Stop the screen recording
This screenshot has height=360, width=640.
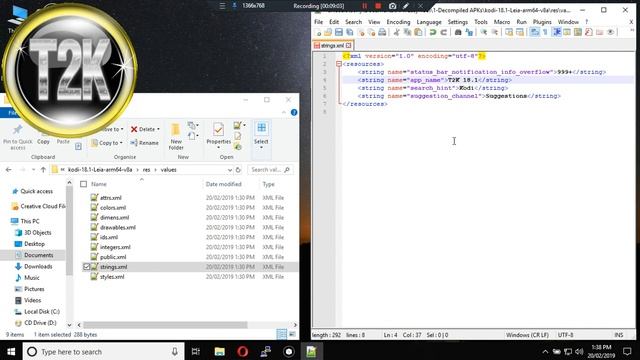[x=378, y=6]
